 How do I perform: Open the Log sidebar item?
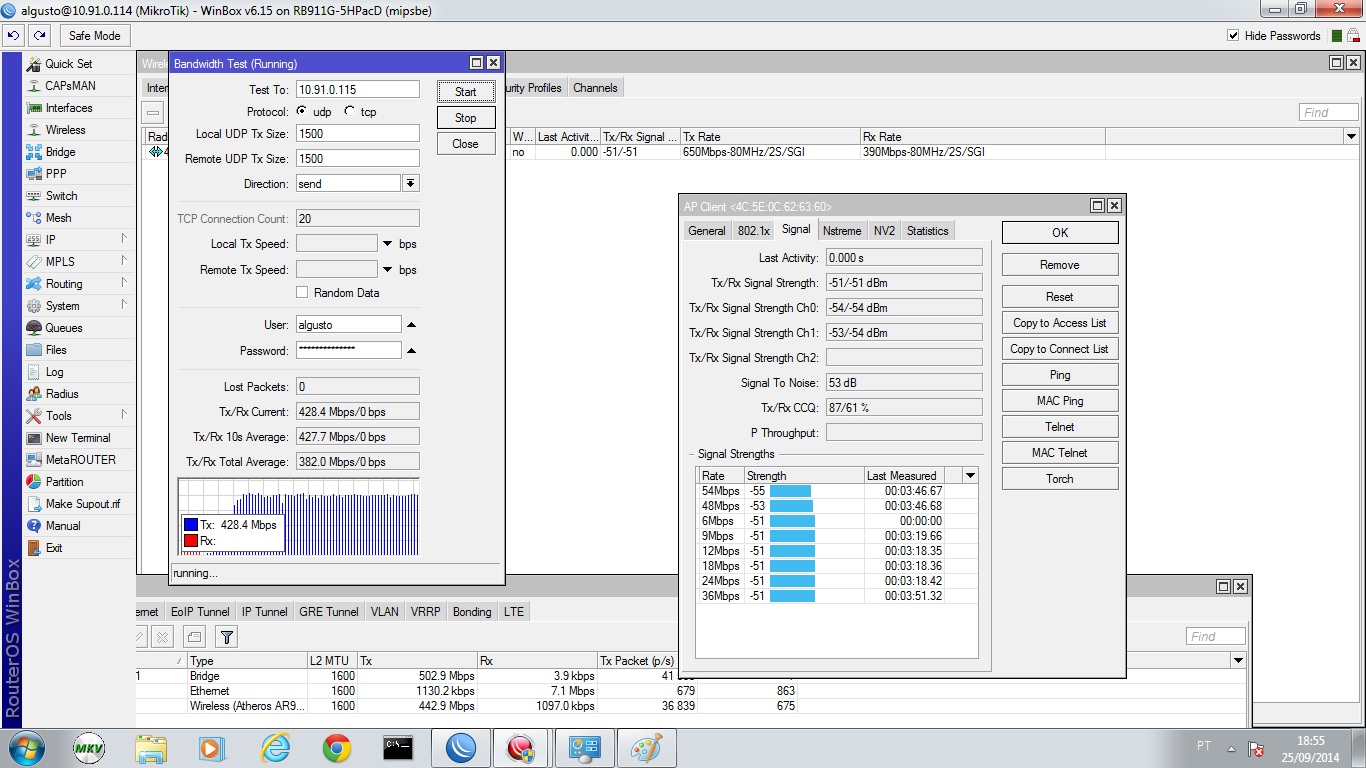point(54,372)
